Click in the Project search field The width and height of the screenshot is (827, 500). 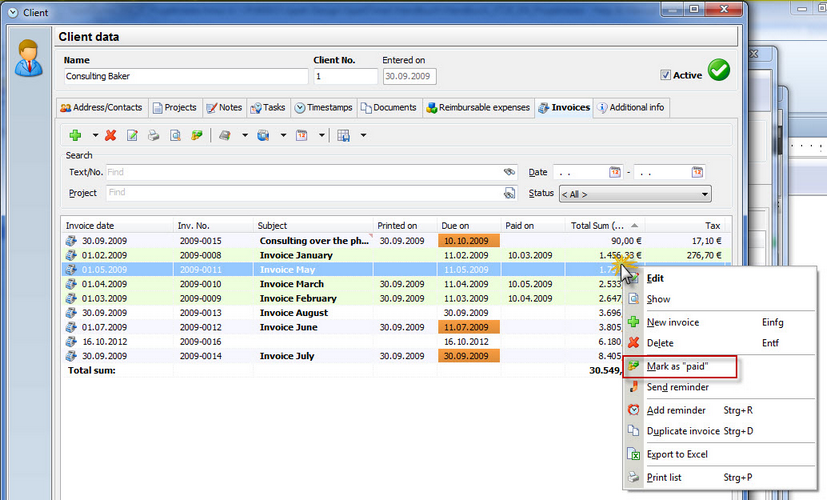pos(311,193)
